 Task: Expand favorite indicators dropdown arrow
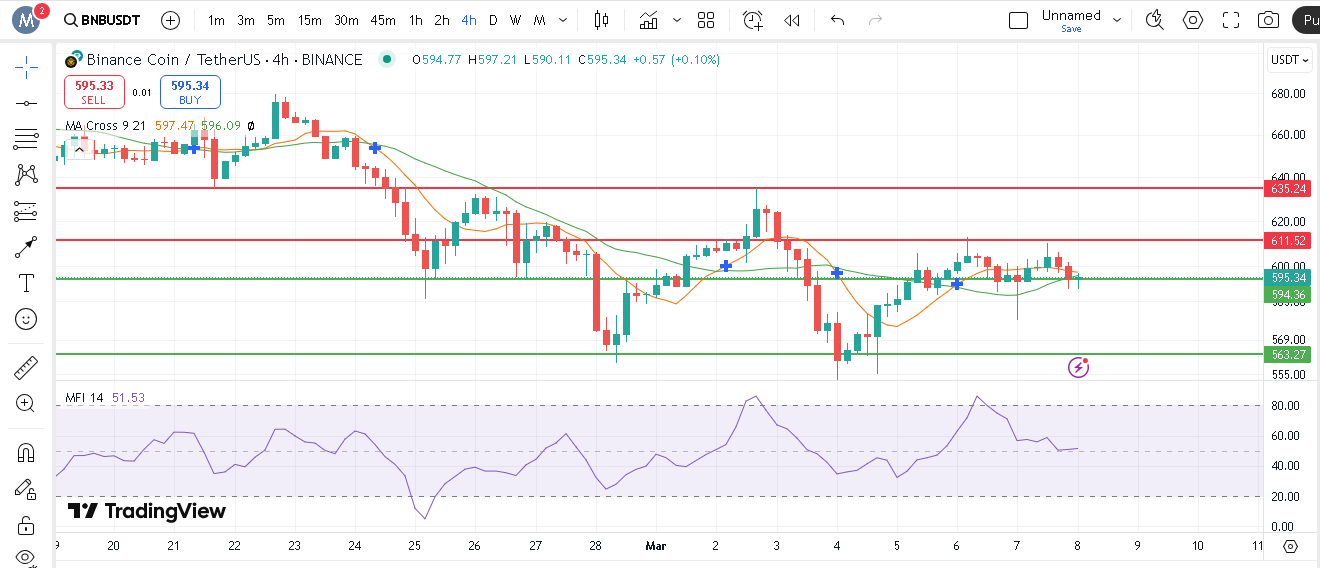(x=678, y=20)
